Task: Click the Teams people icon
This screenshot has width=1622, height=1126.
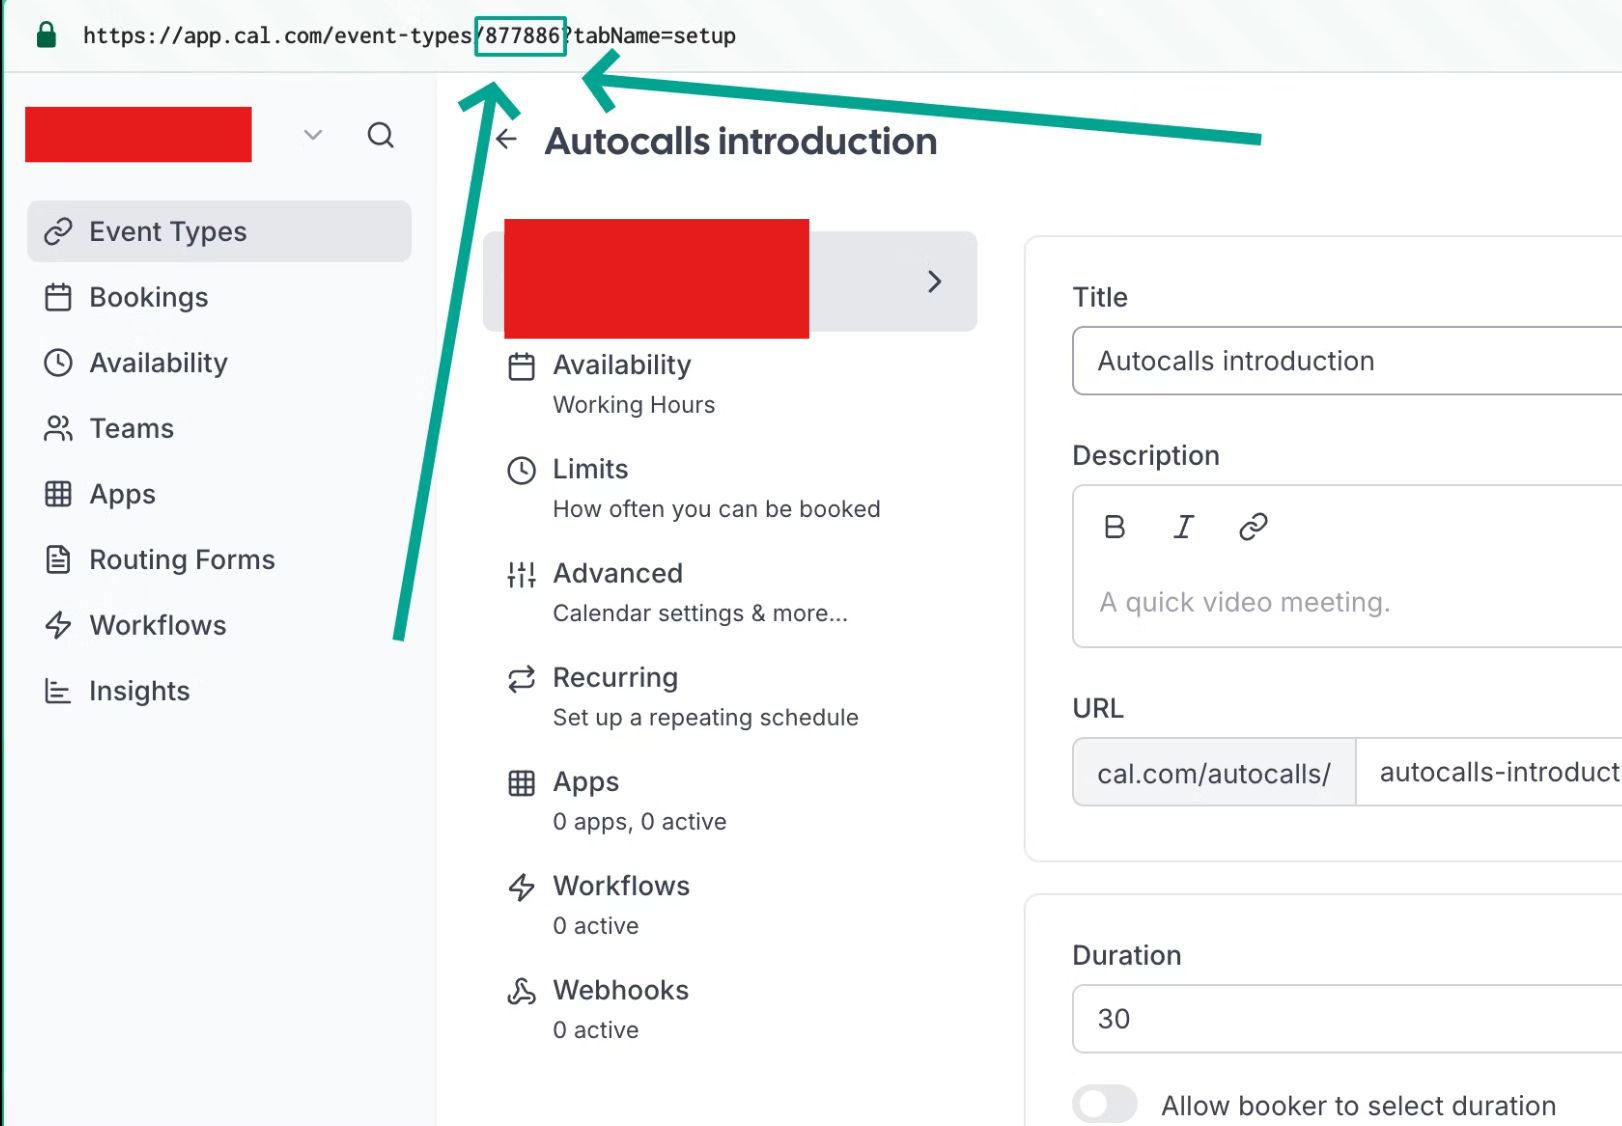Action: click(x=58, y=428)
